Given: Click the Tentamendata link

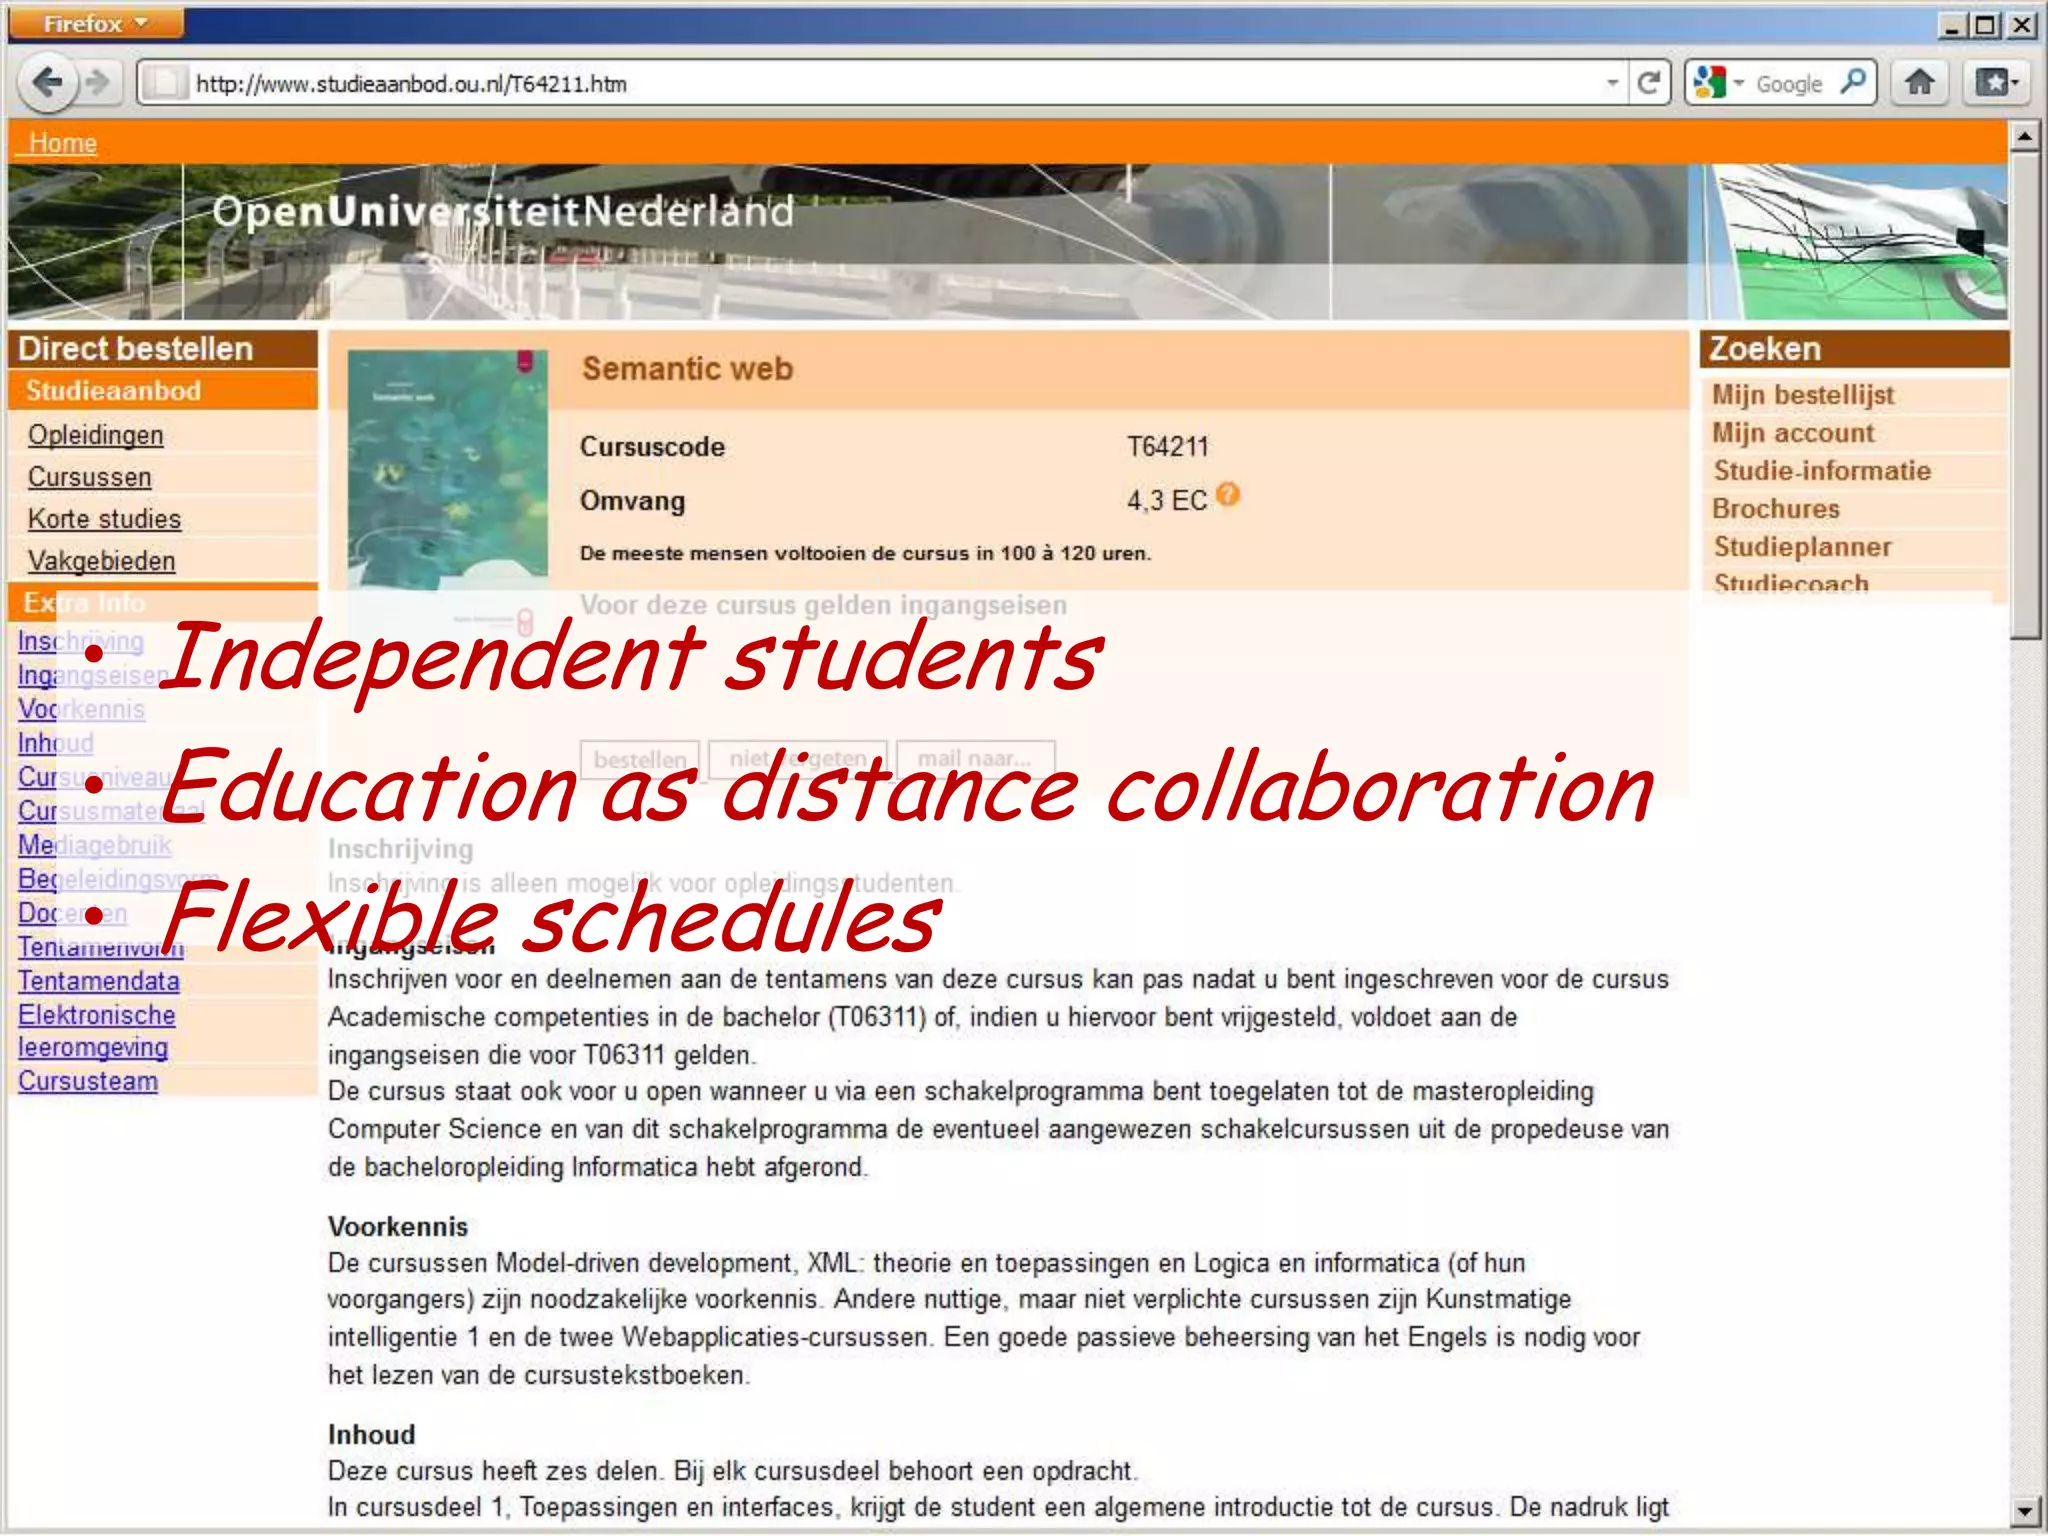Looking at the screenshot, I should tap(98, 981).
